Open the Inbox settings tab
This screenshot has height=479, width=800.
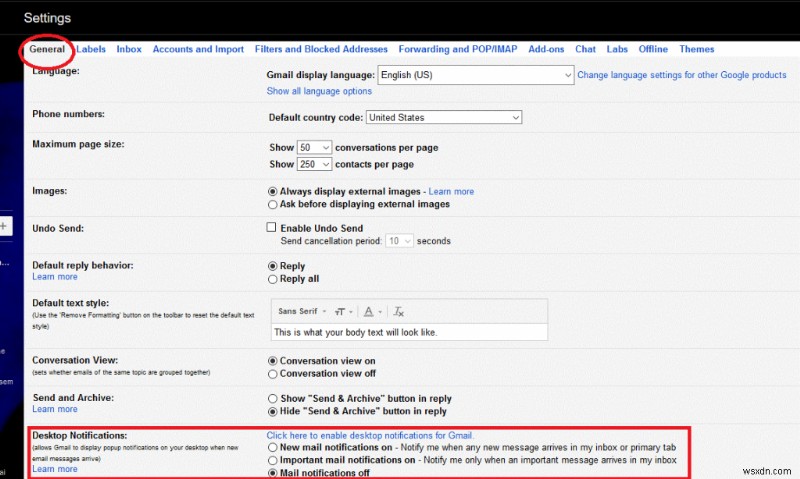[x=129, y=49]
